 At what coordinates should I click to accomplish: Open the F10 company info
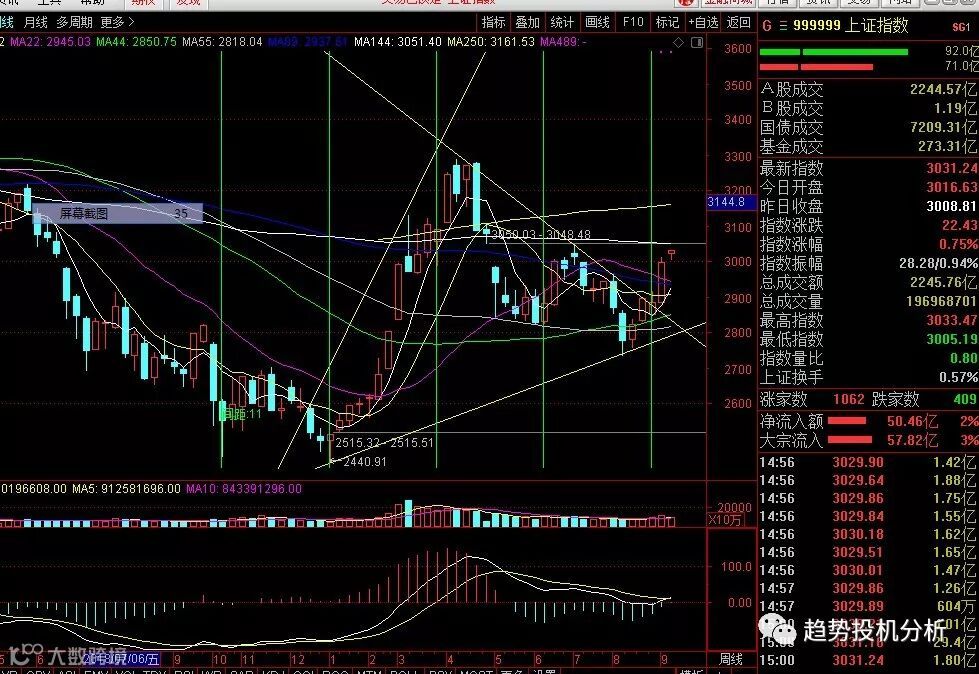[x=633, y=22]
